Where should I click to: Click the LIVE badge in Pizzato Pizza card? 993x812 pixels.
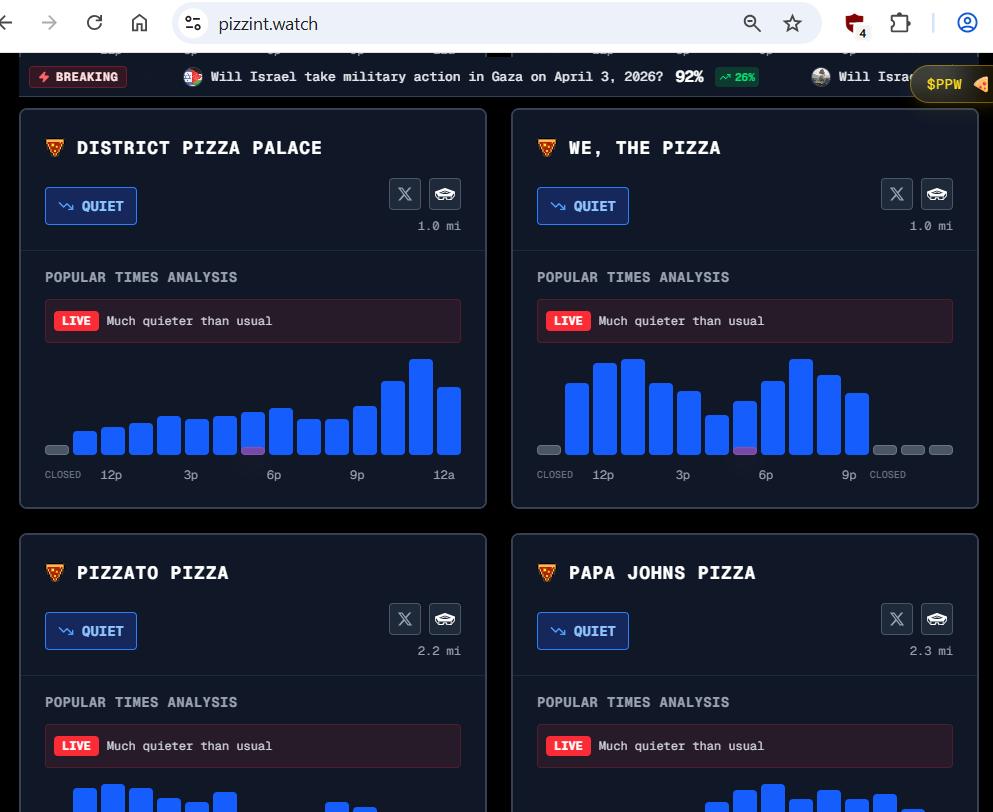point(76,746)
